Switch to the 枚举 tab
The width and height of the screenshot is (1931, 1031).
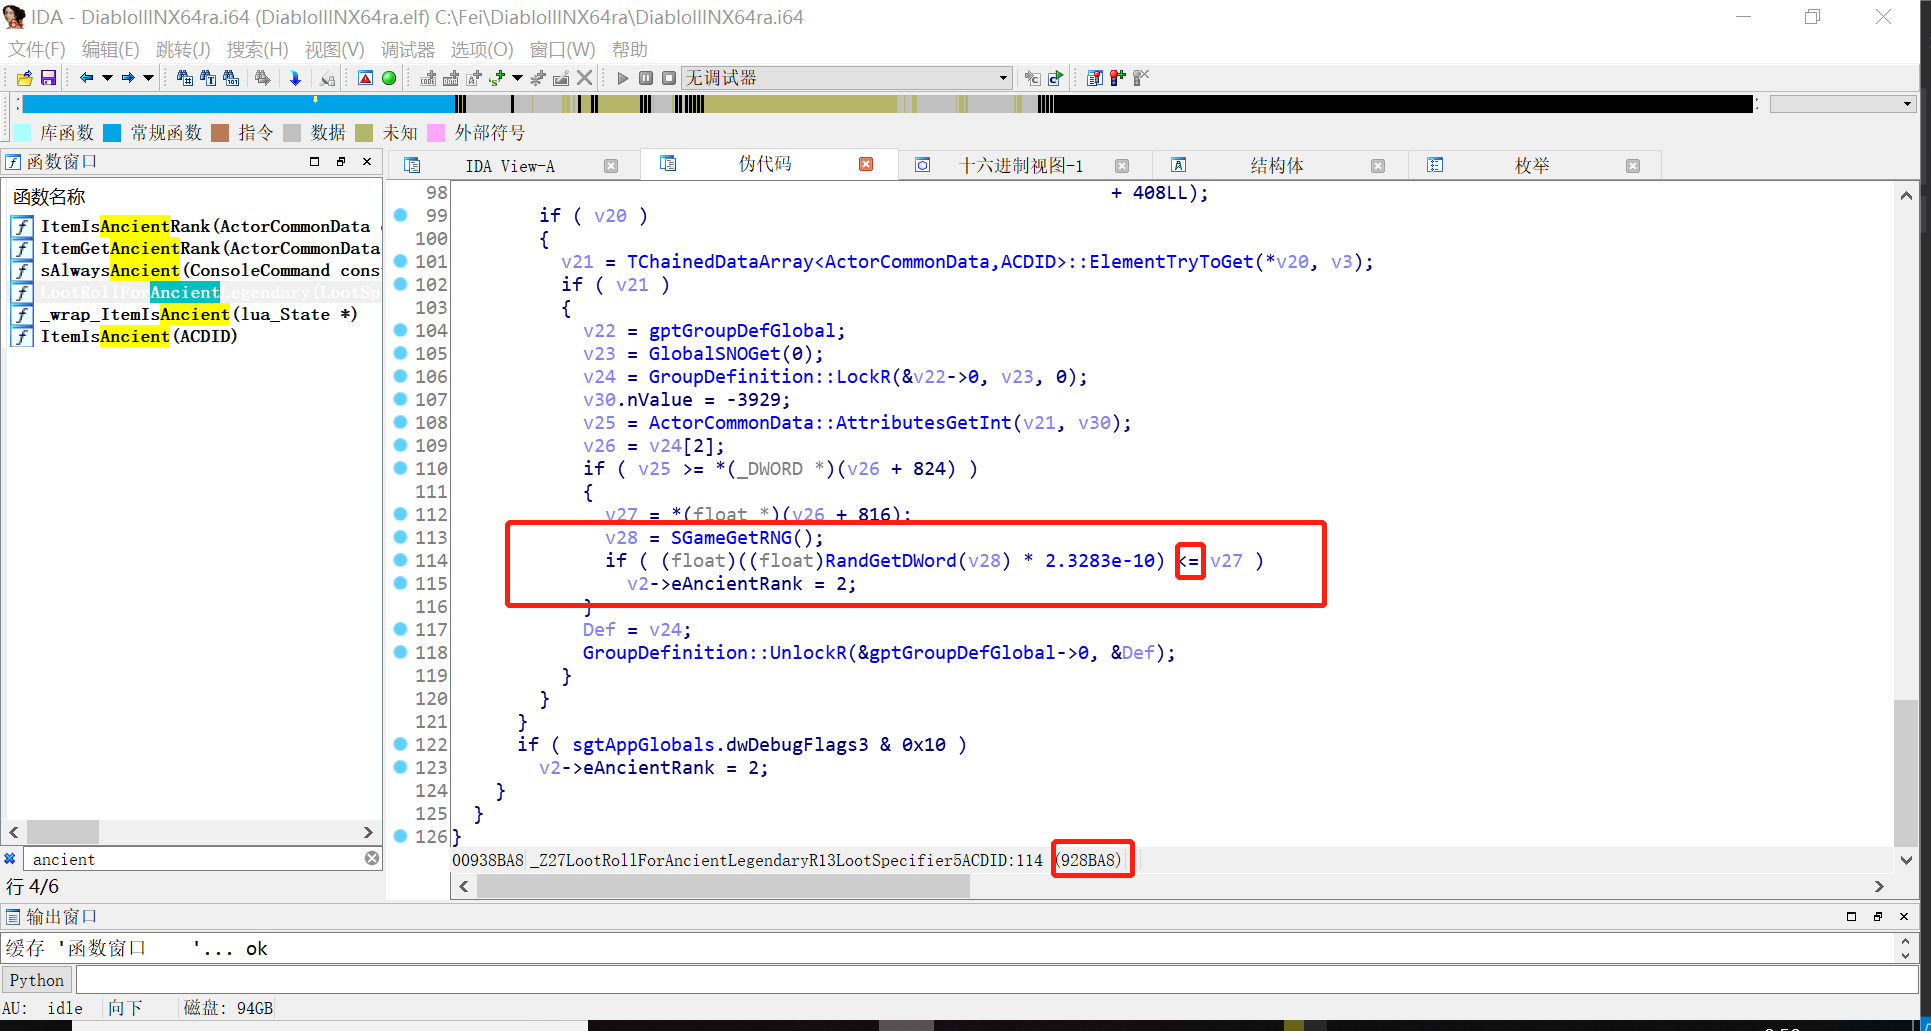click(x=1532, y=166)
